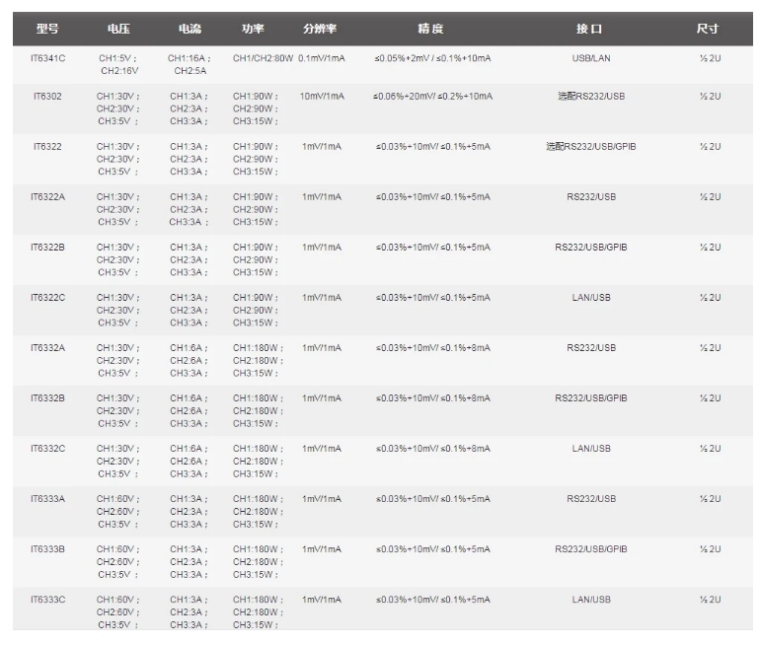Select the 接口 column header
This screenshot has height=645, width=760.
click(x=591, y=29)
